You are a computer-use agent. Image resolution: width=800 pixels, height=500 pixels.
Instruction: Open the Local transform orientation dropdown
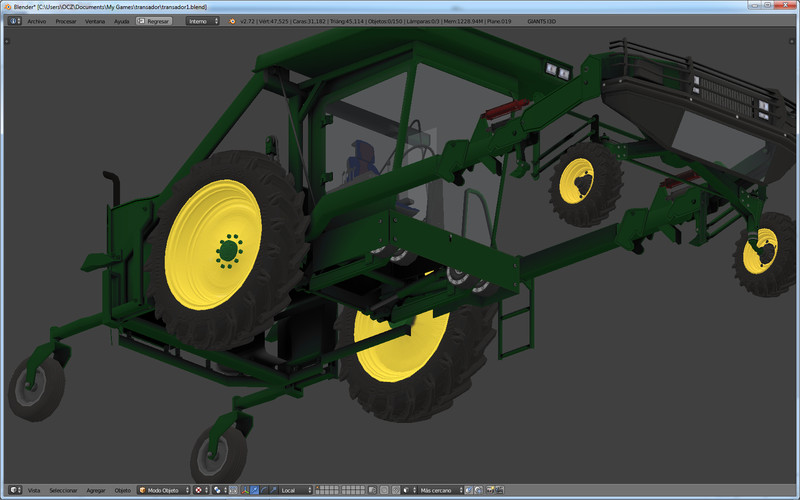click(295, 490)
